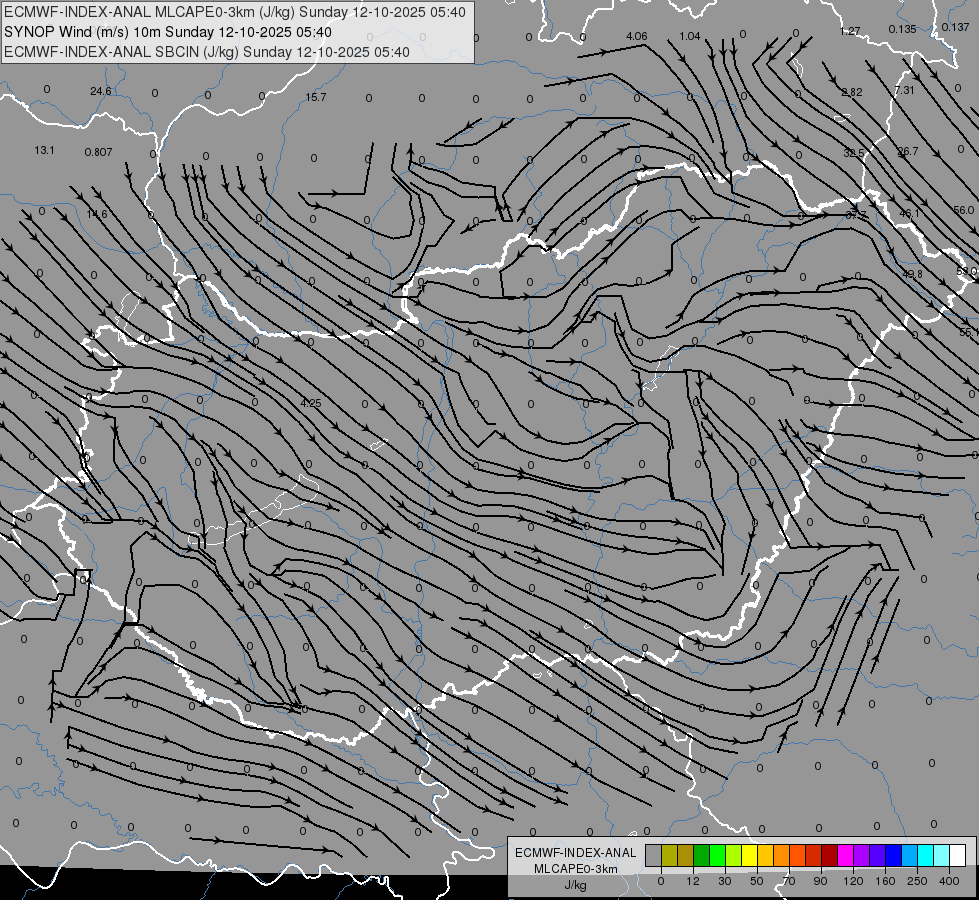Viewport: 979px width, 900px height.
Task: Choose the pure blue legend swatch
Action: click(x=893, y=855)
